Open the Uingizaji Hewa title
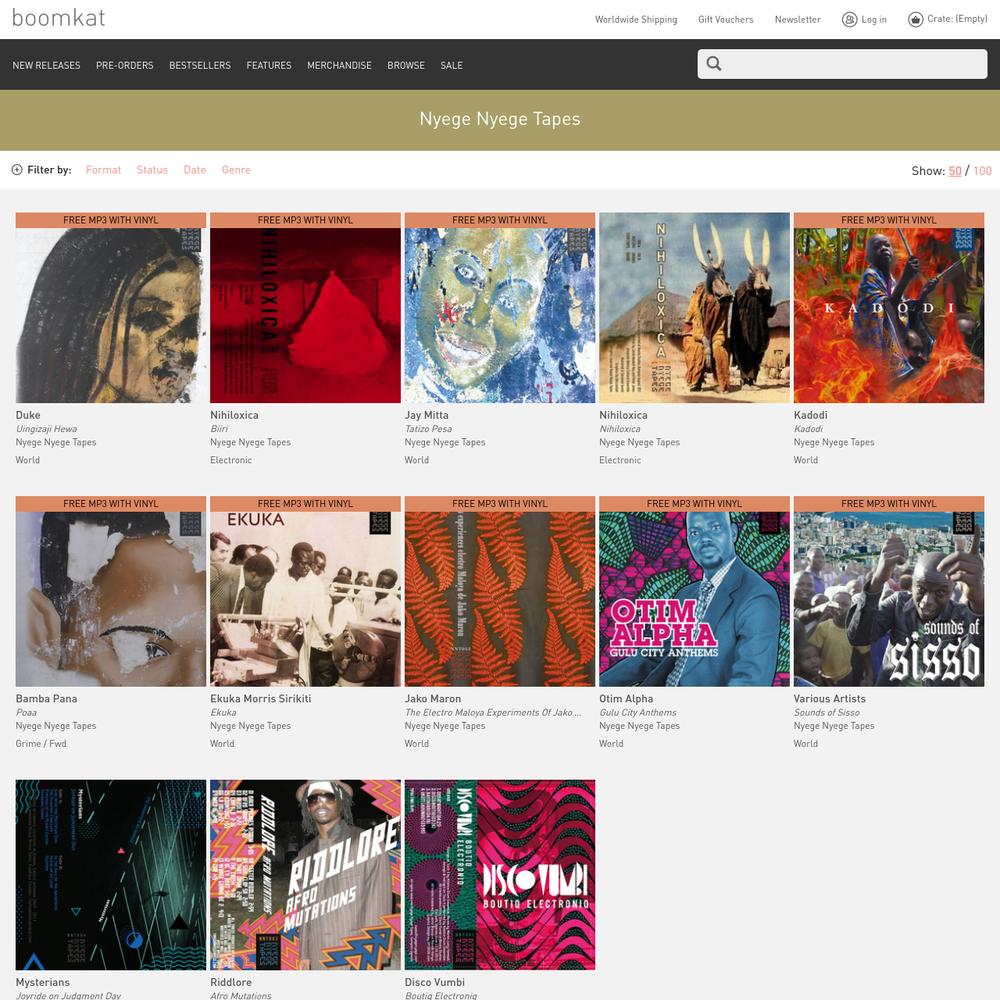1000x1000 pixels. point(47,429)
